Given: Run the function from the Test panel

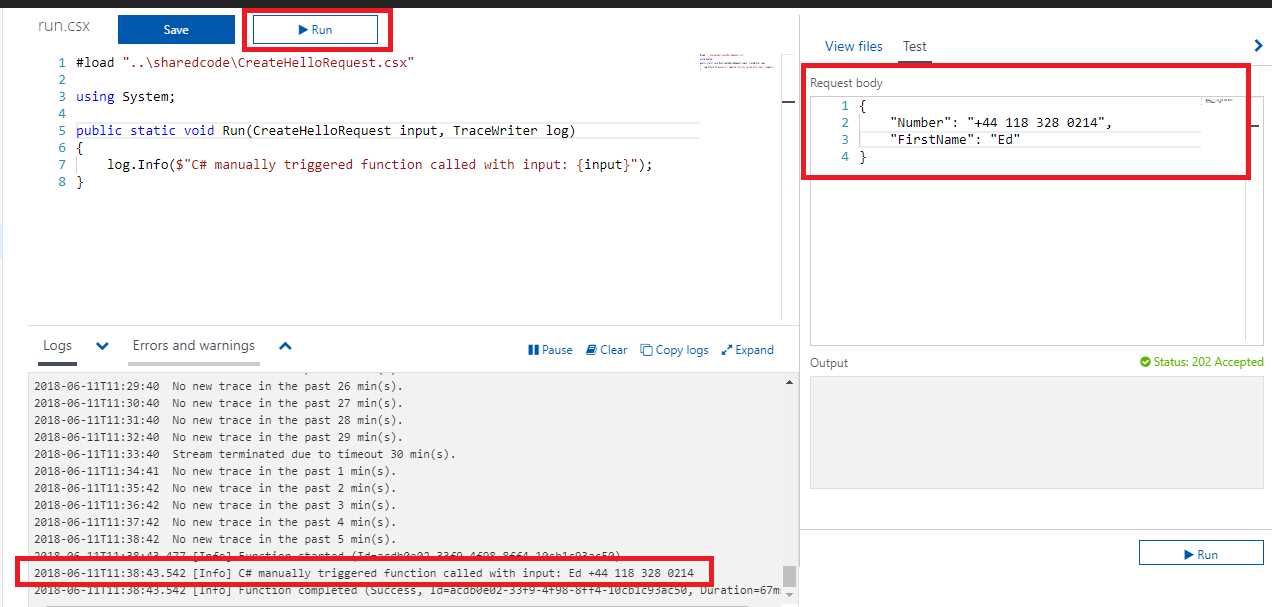Looking at the screenshot, I should coord(1201,552).
